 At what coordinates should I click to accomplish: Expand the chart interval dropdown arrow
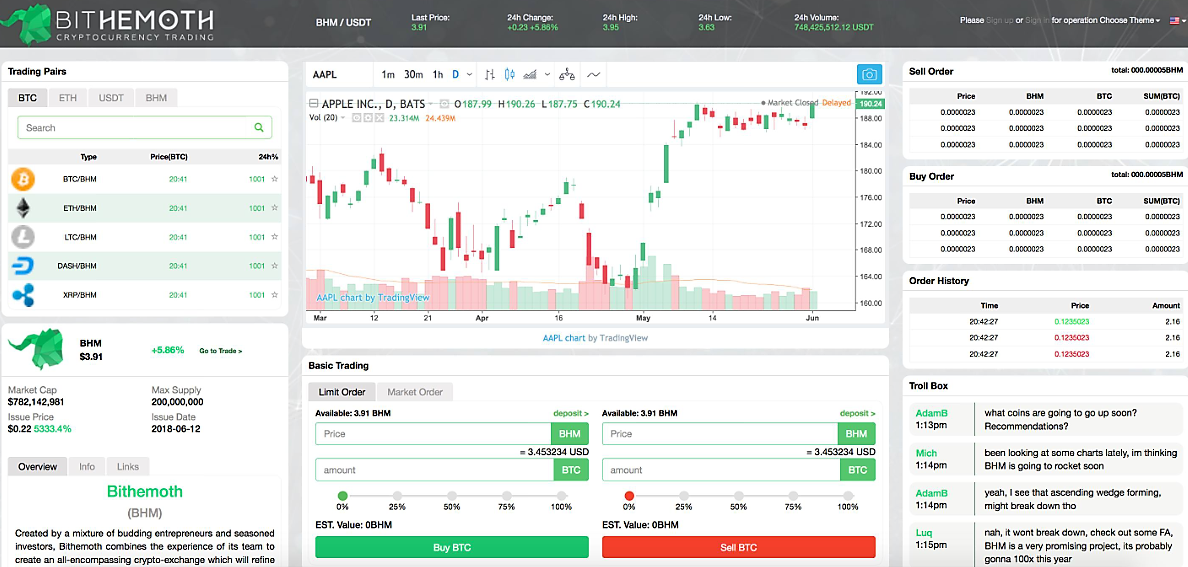click(470, 74)
